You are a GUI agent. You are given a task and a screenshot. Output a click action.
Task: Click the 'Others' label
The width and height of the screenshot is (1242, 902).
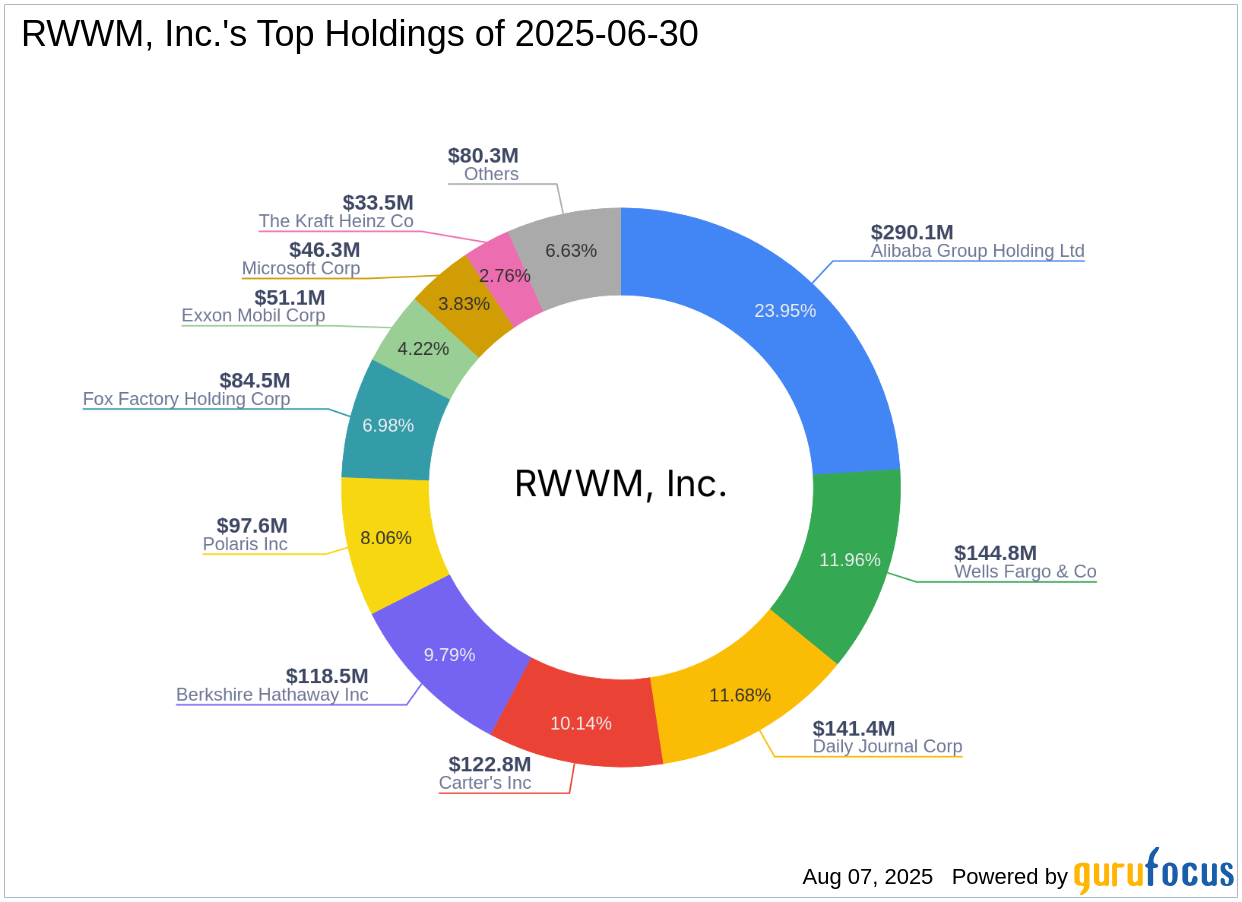491,175
